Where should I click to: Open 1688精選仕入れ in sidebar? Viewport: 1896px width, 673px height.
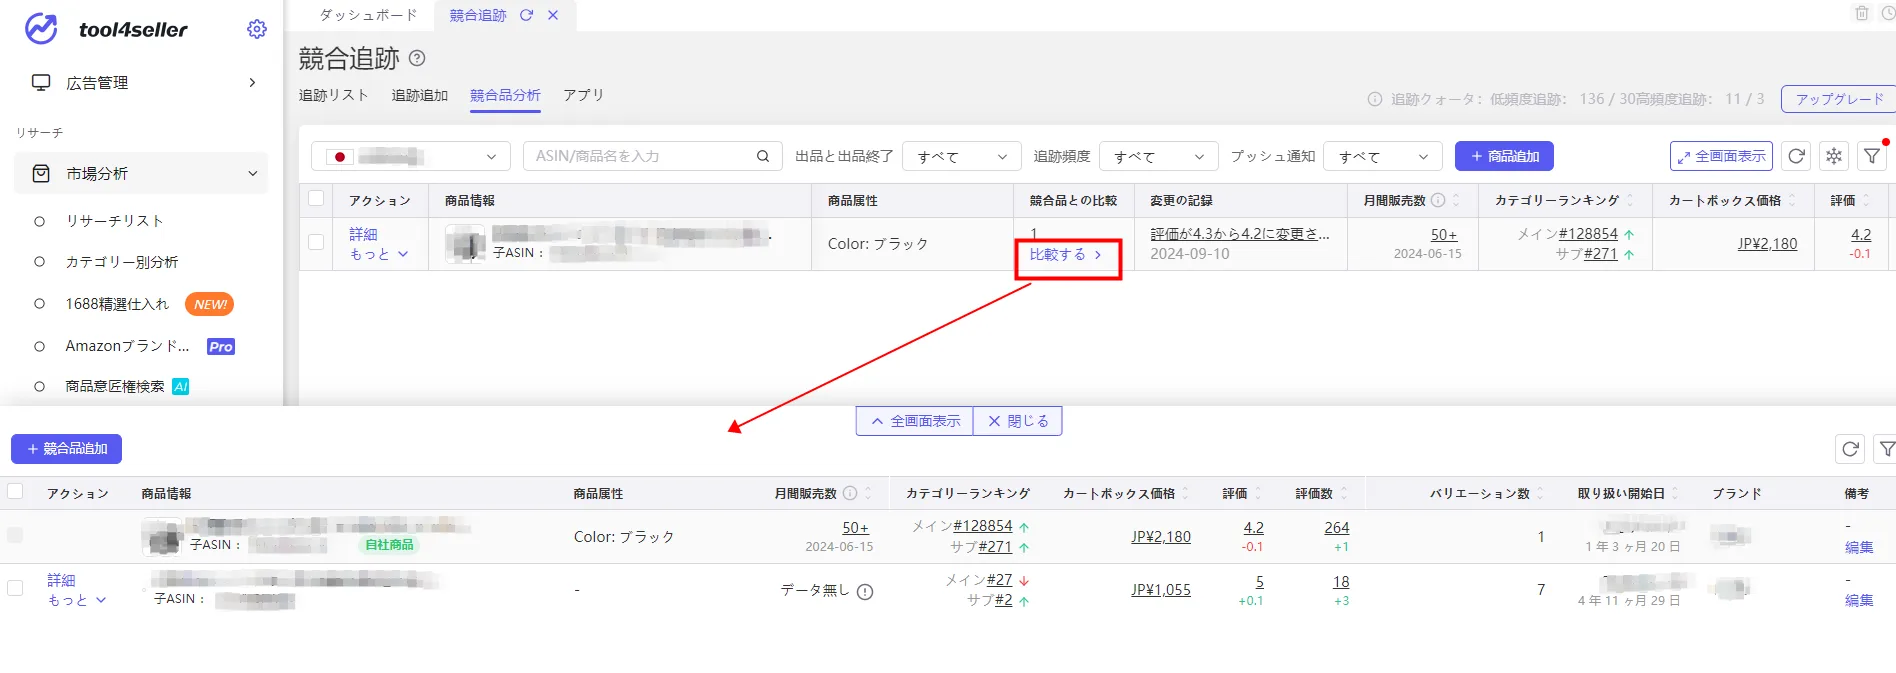pyautogui.click(x=117, y=304)
